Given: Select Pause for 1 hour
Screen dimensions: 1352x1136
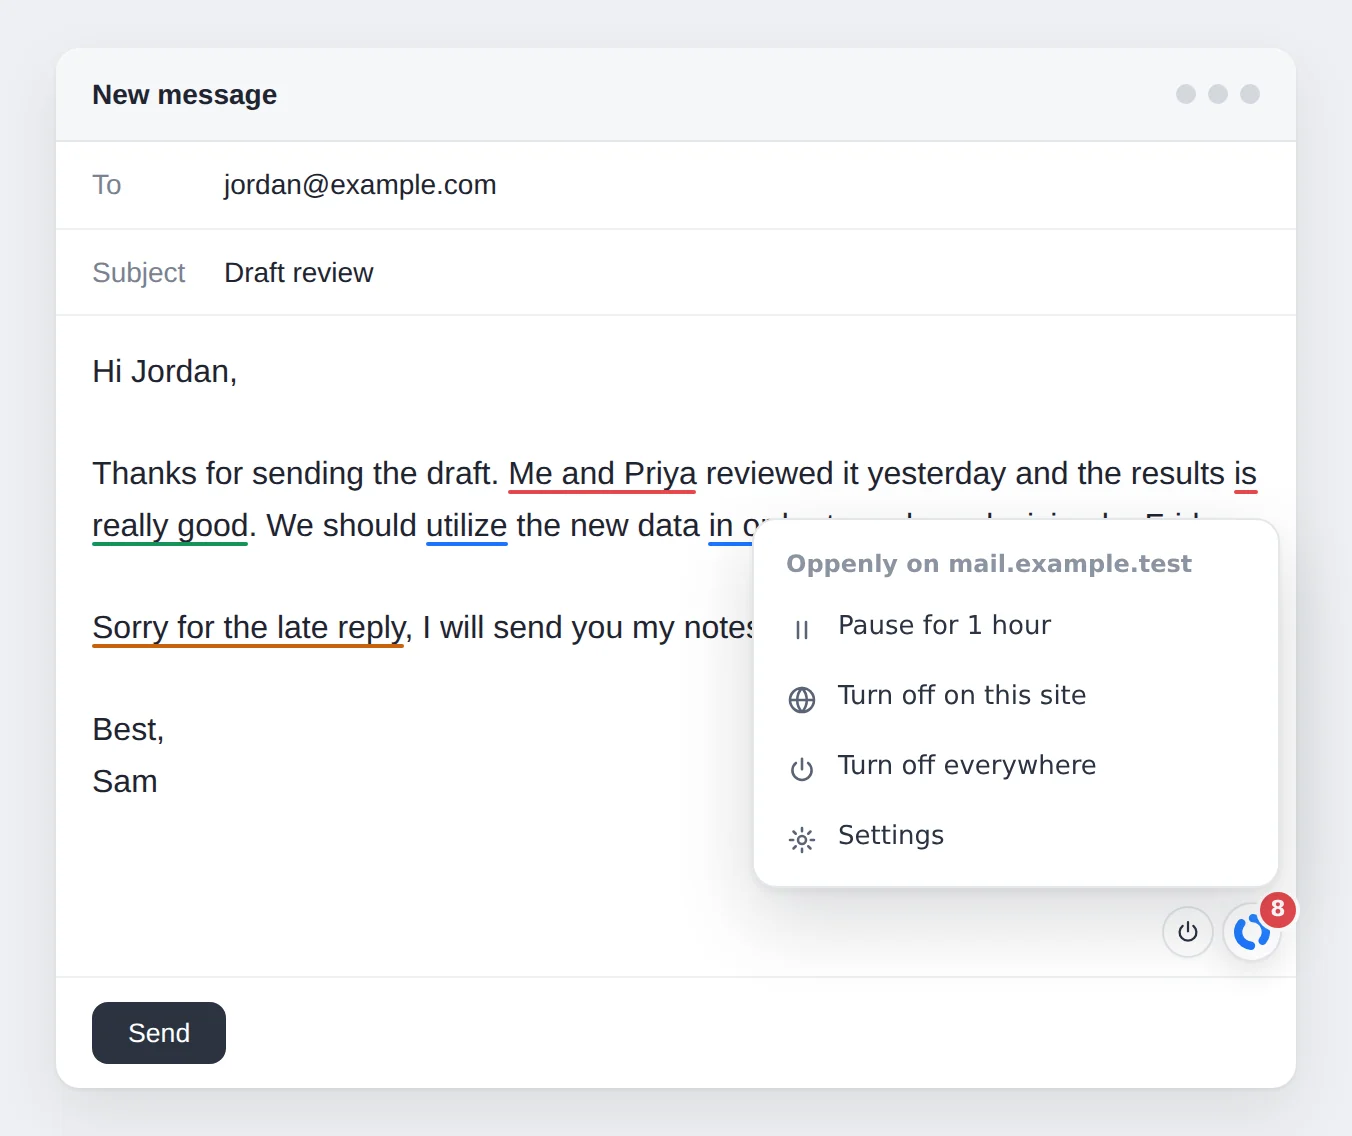Looking at the screenshot, I should [1016, 626].
